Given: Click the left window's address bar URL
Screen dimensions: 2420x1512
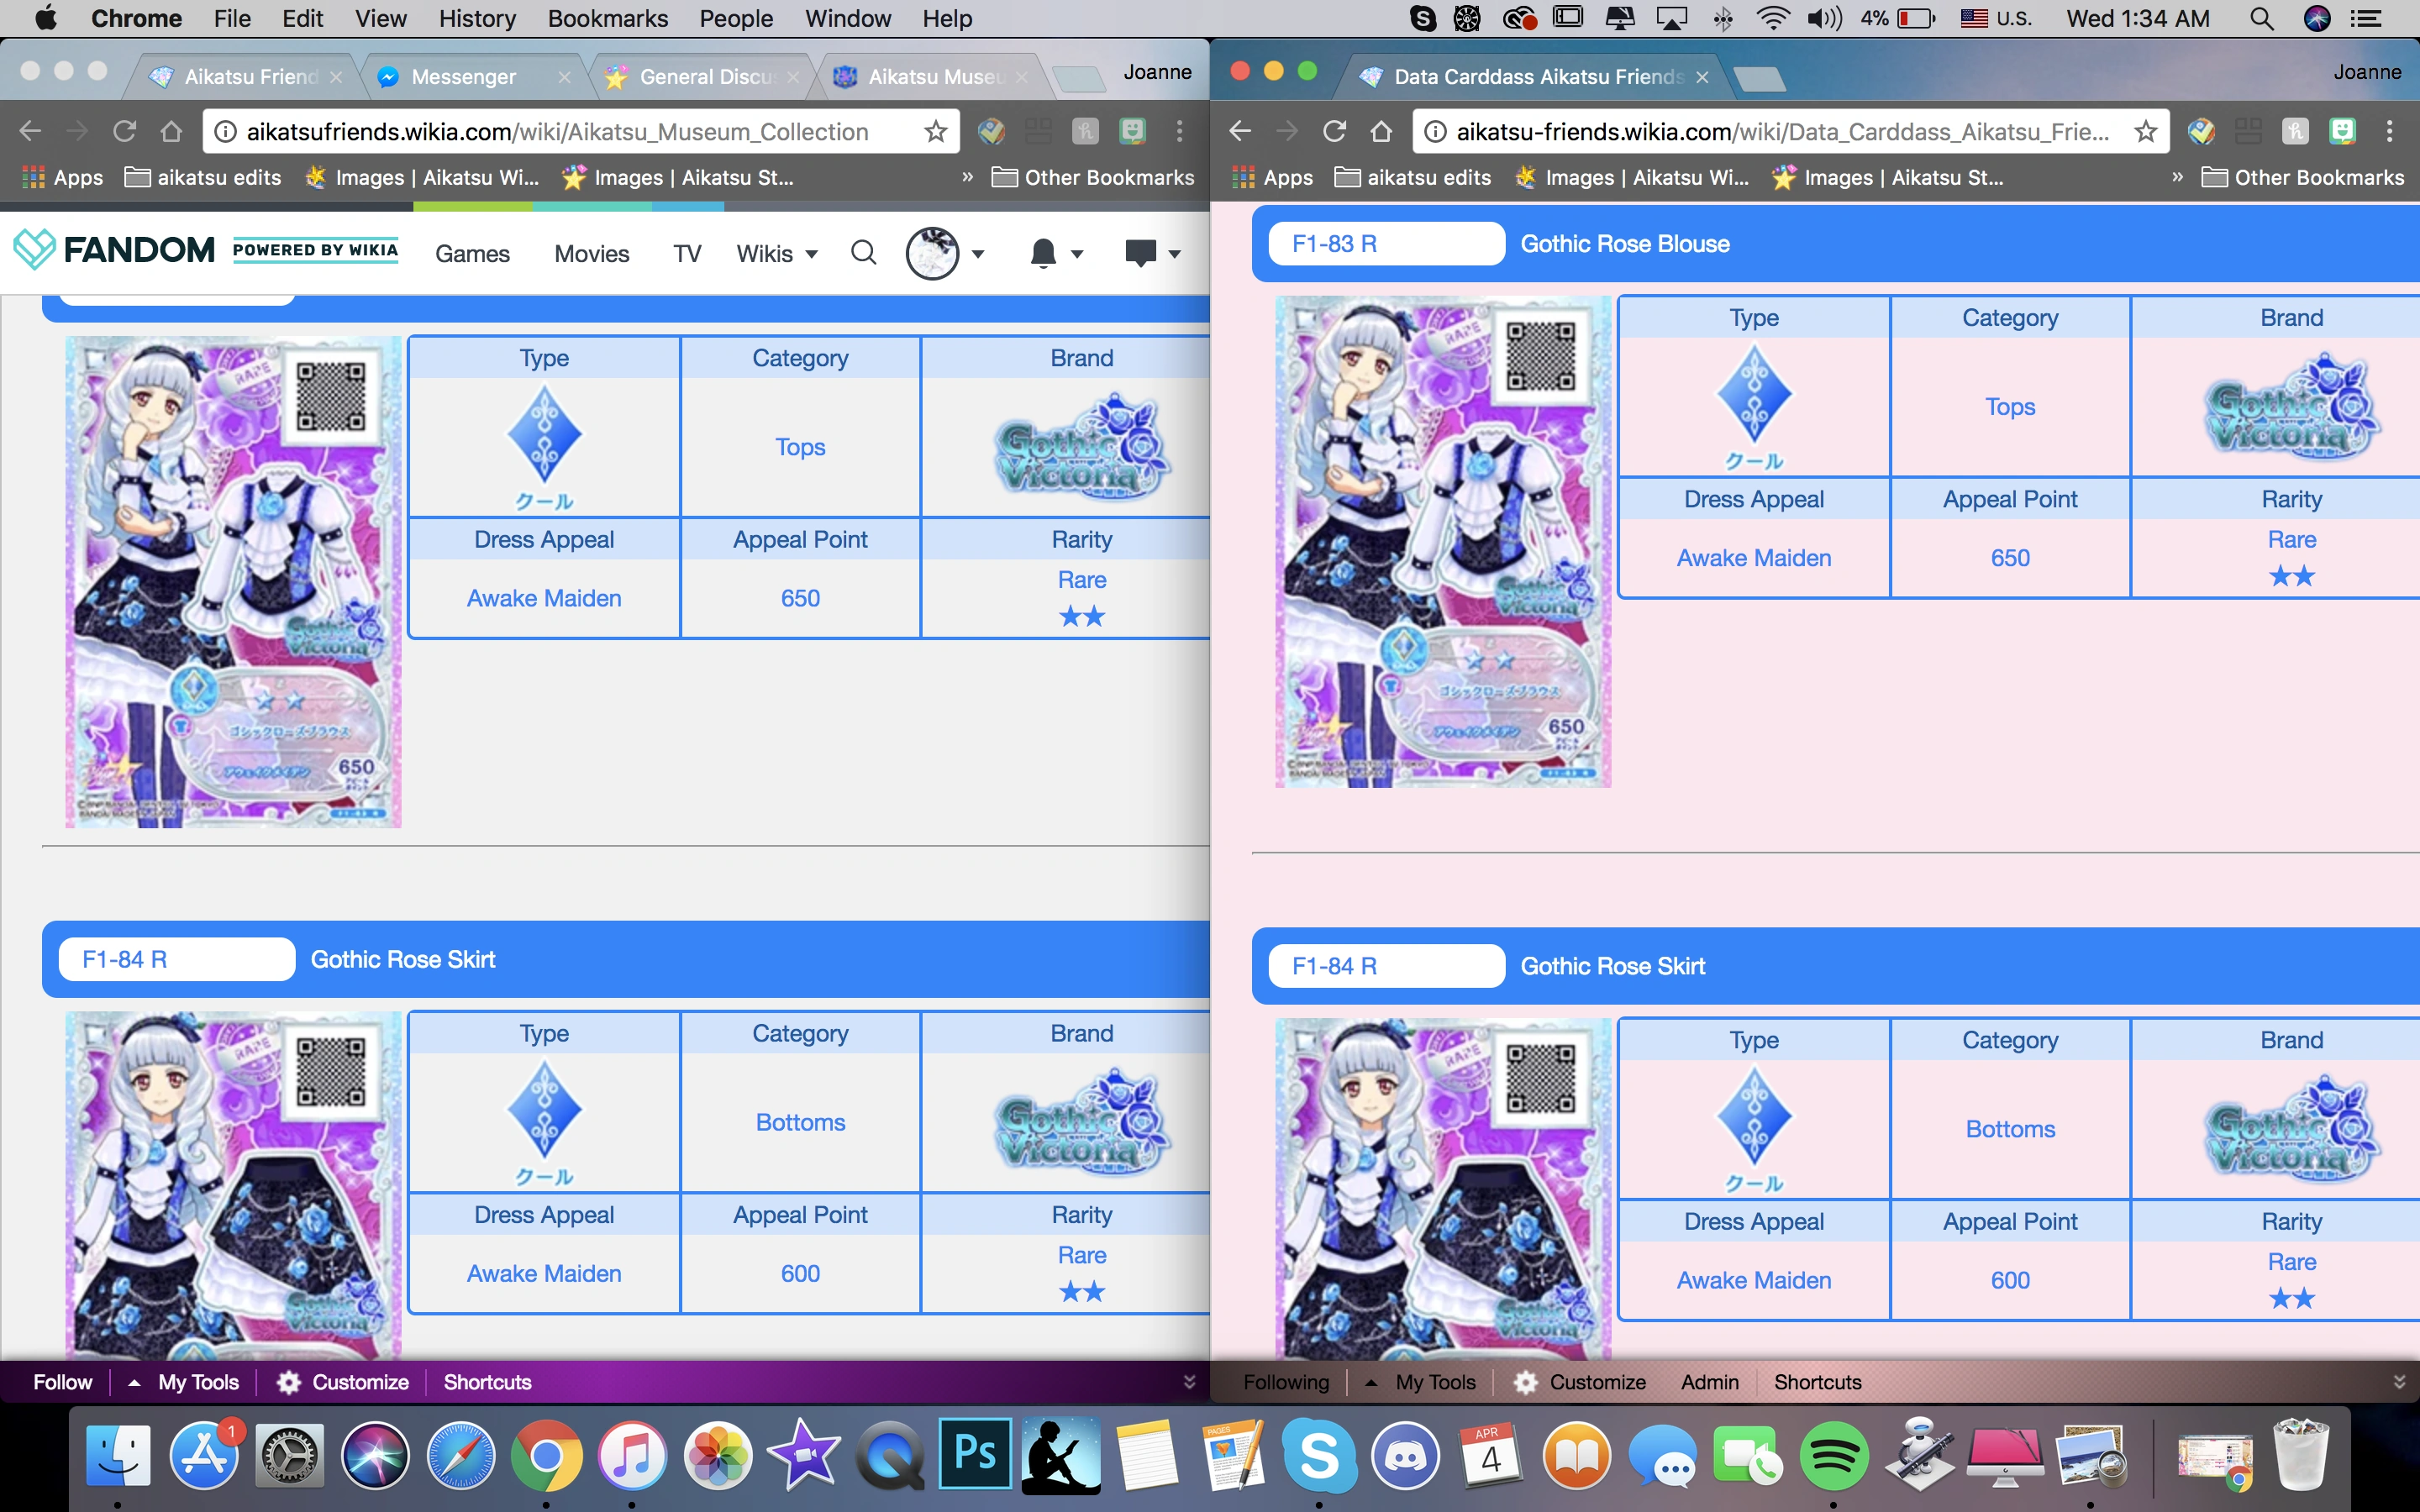Looking at the screenshot, I should coord(557,131).
